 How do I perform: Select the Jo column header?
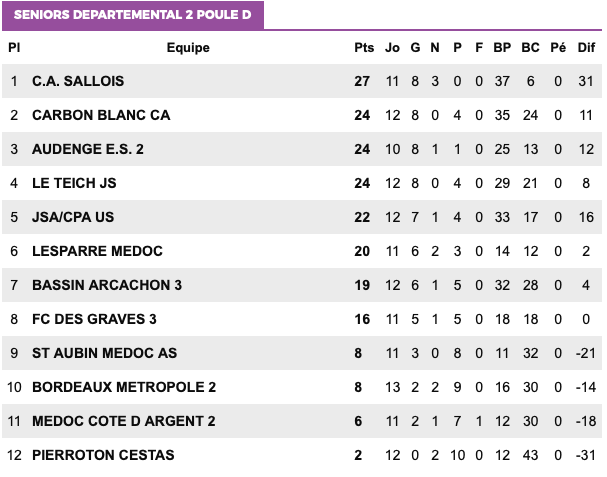[392, 48]
